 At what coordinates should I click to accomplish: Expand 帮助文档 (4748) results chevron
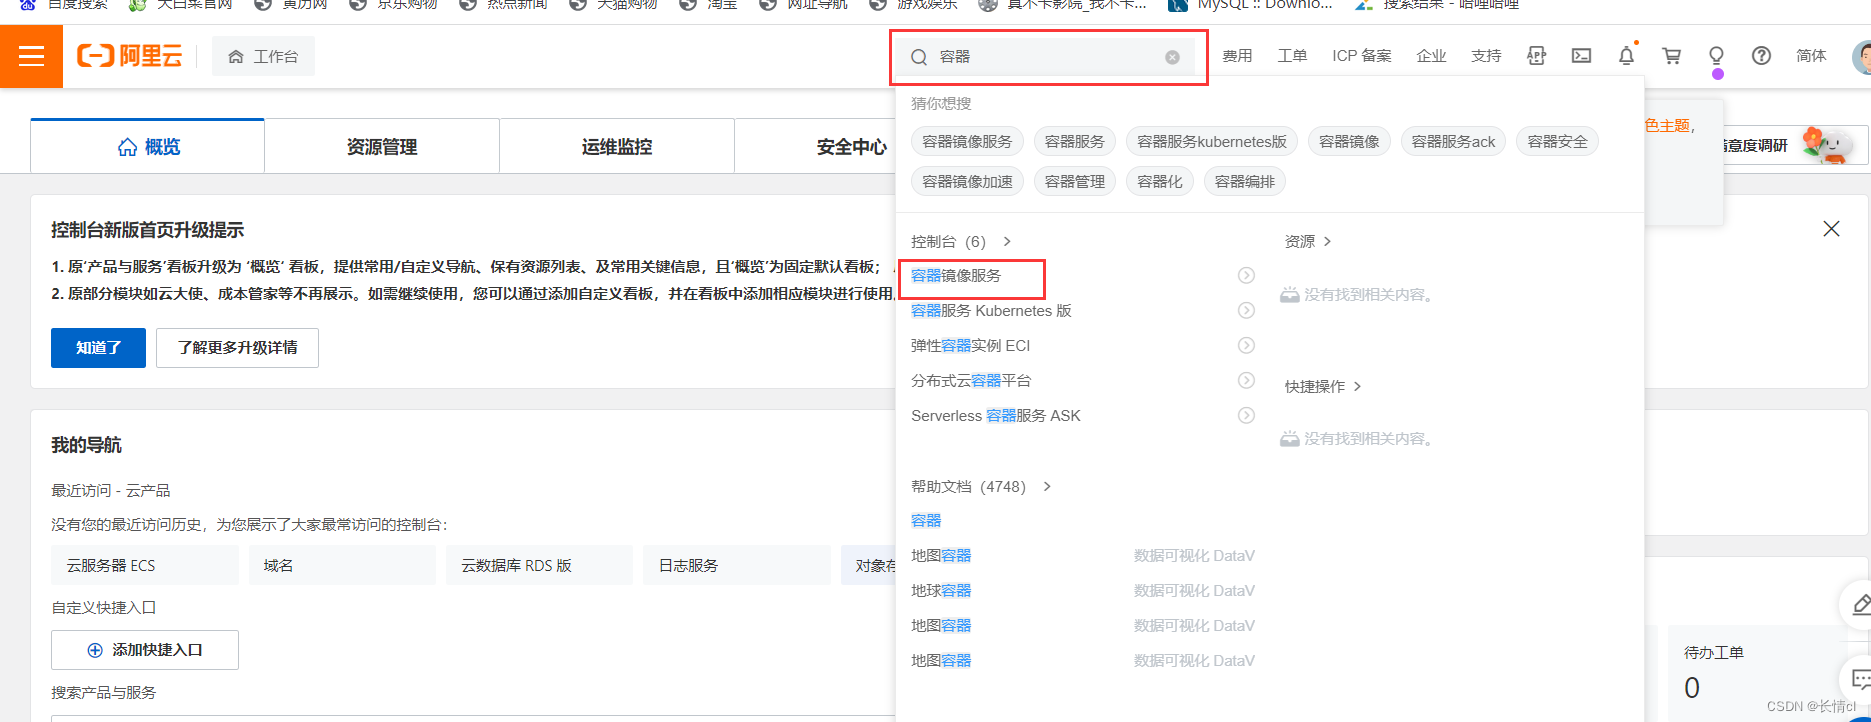(x=1047, y=486)
